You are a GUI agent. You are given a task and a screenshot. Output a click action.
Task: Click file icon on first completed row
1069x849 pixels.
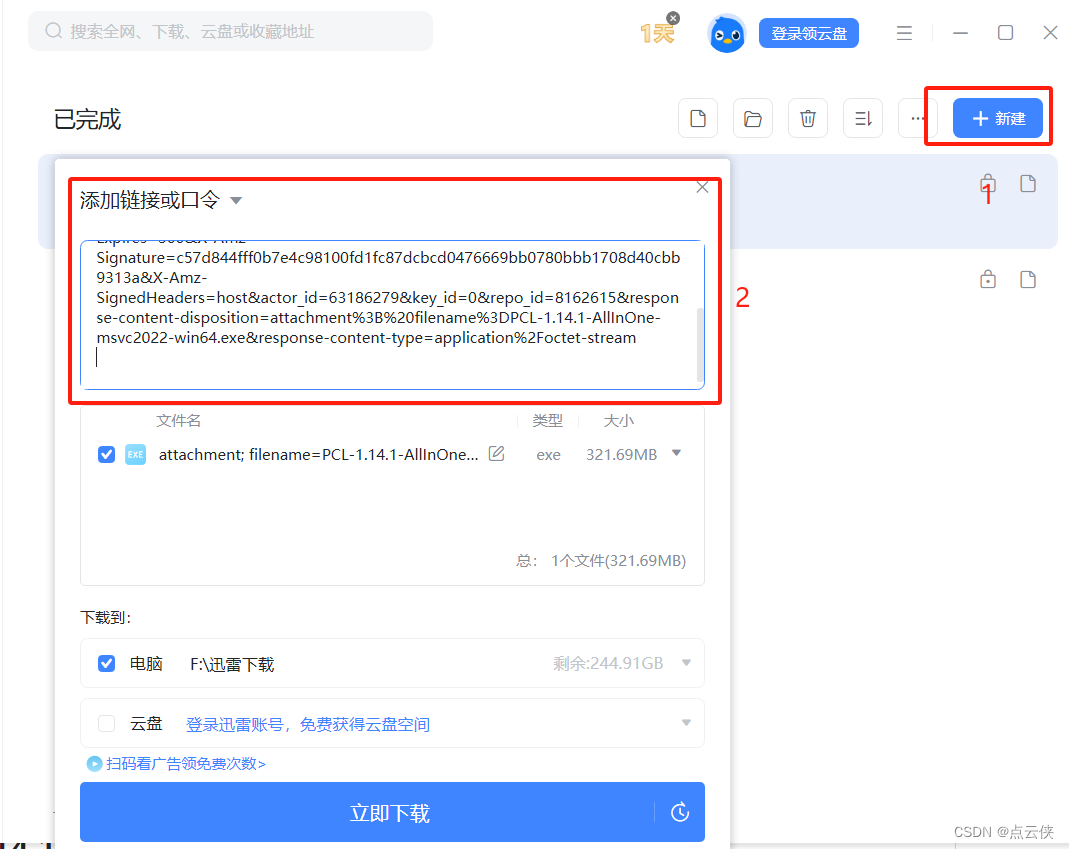[x=1028, y=184]
